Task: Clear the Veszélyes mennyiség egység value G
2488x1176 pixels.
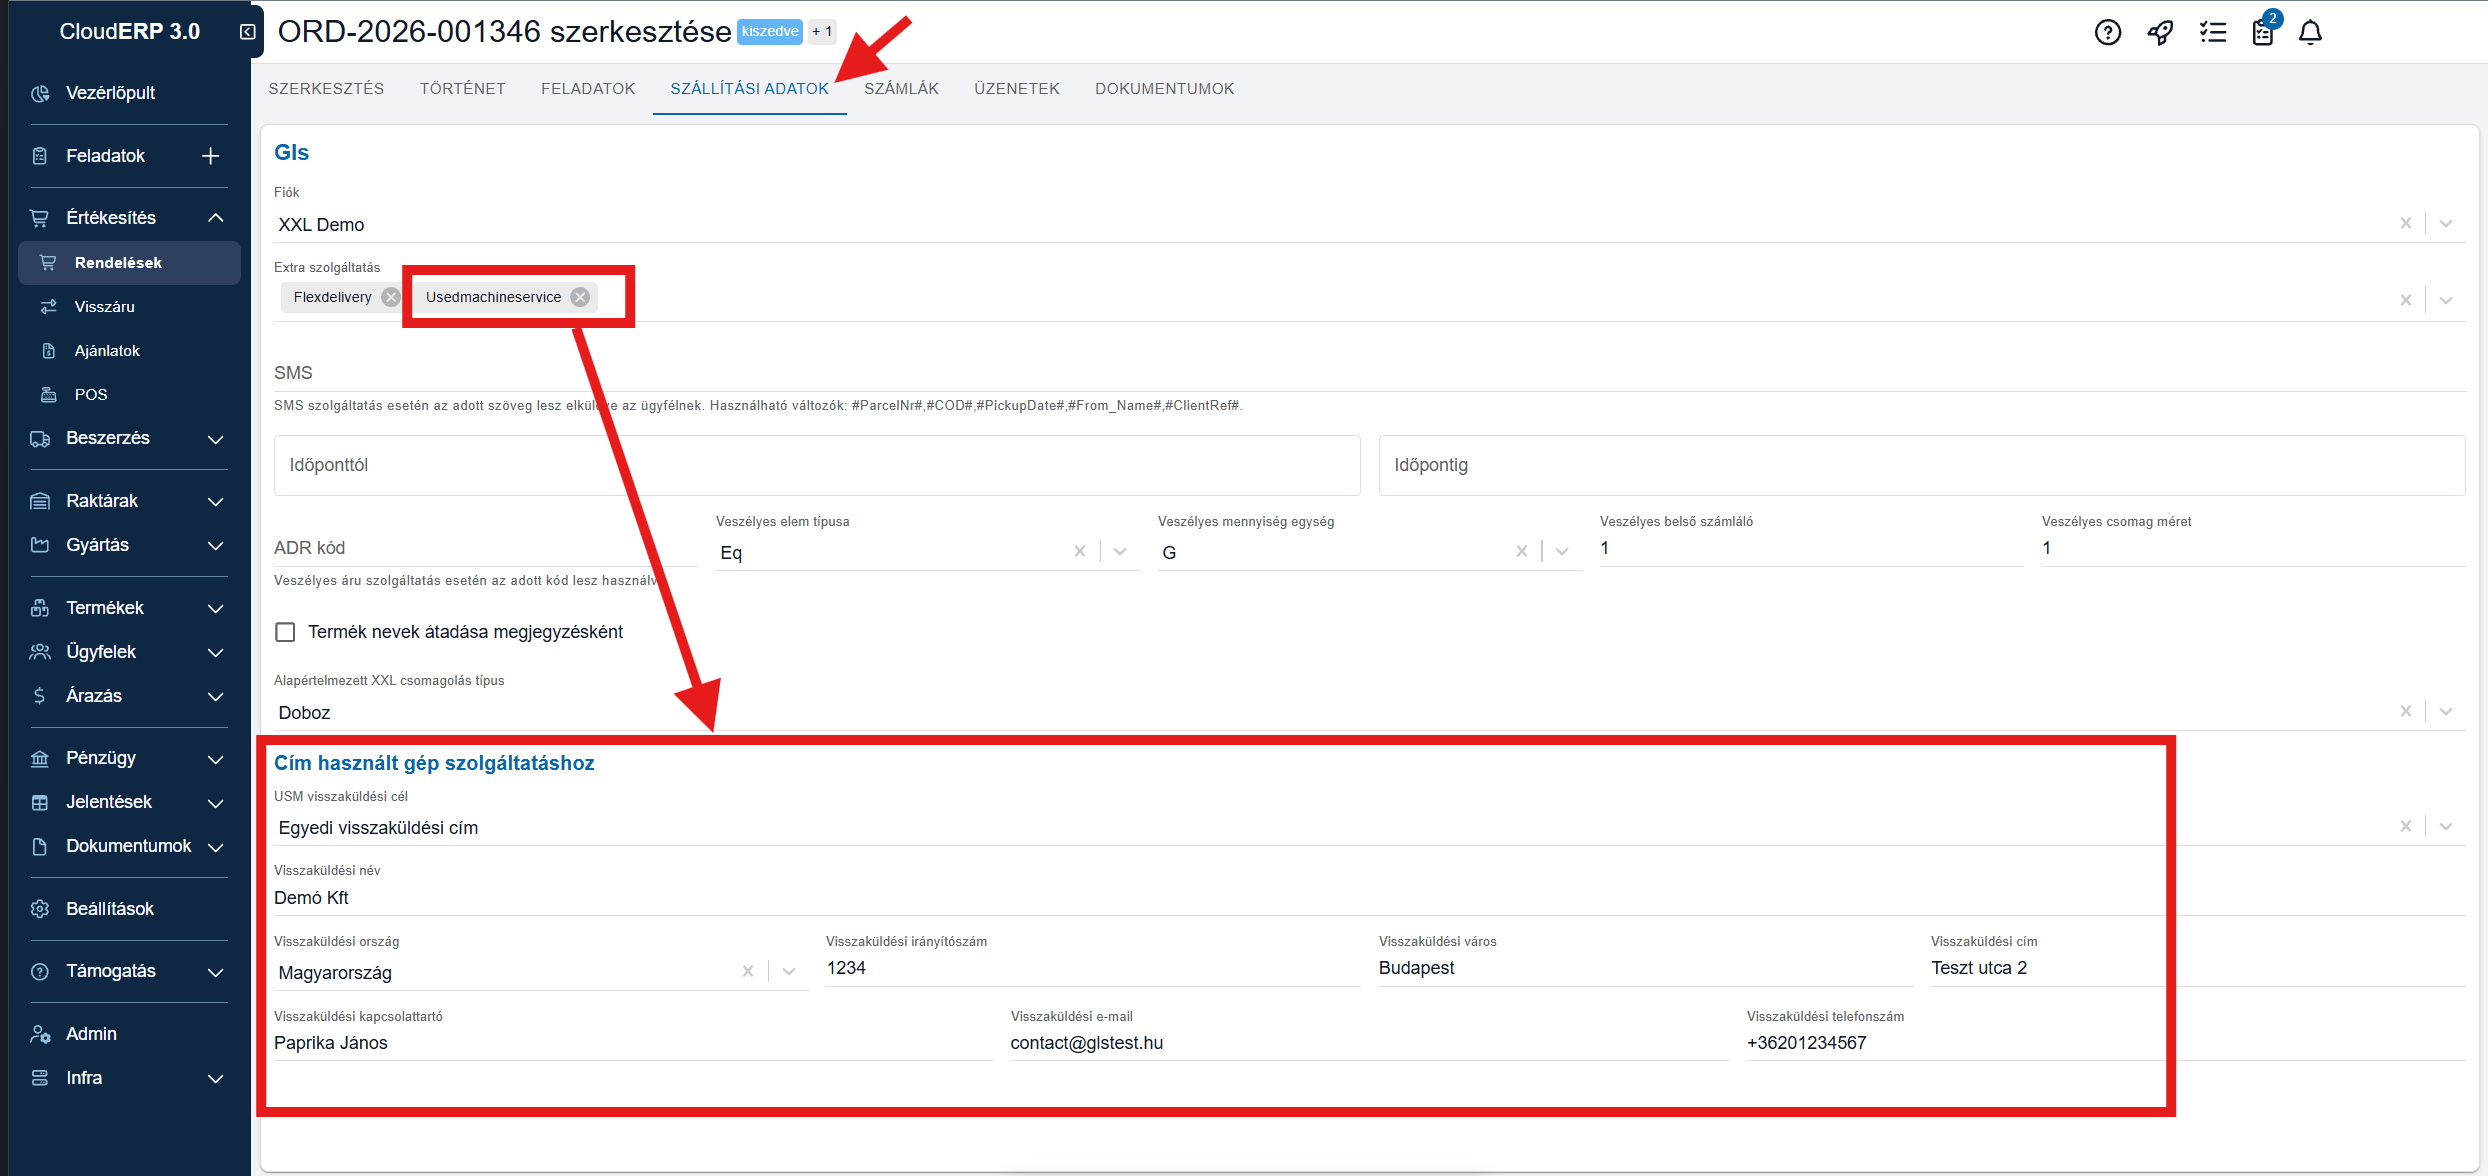Action: tap(1522, 551)
